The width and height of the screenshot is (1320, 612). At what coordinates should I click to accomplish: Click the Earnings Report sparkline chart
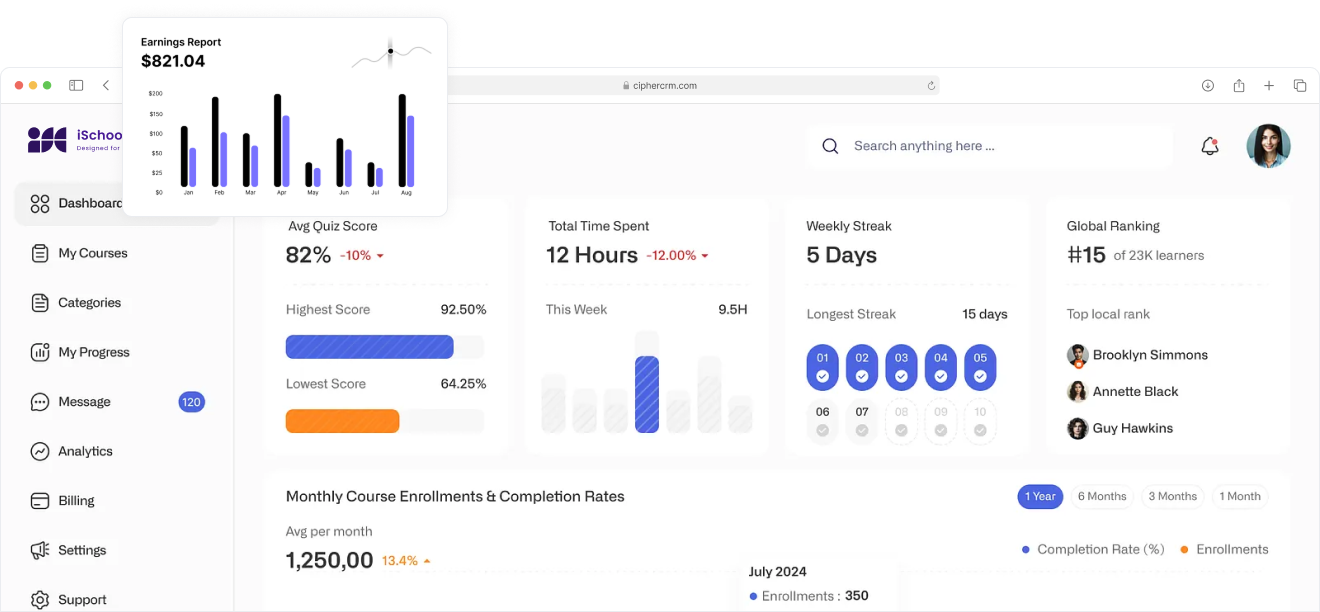[x=392, y=53]
